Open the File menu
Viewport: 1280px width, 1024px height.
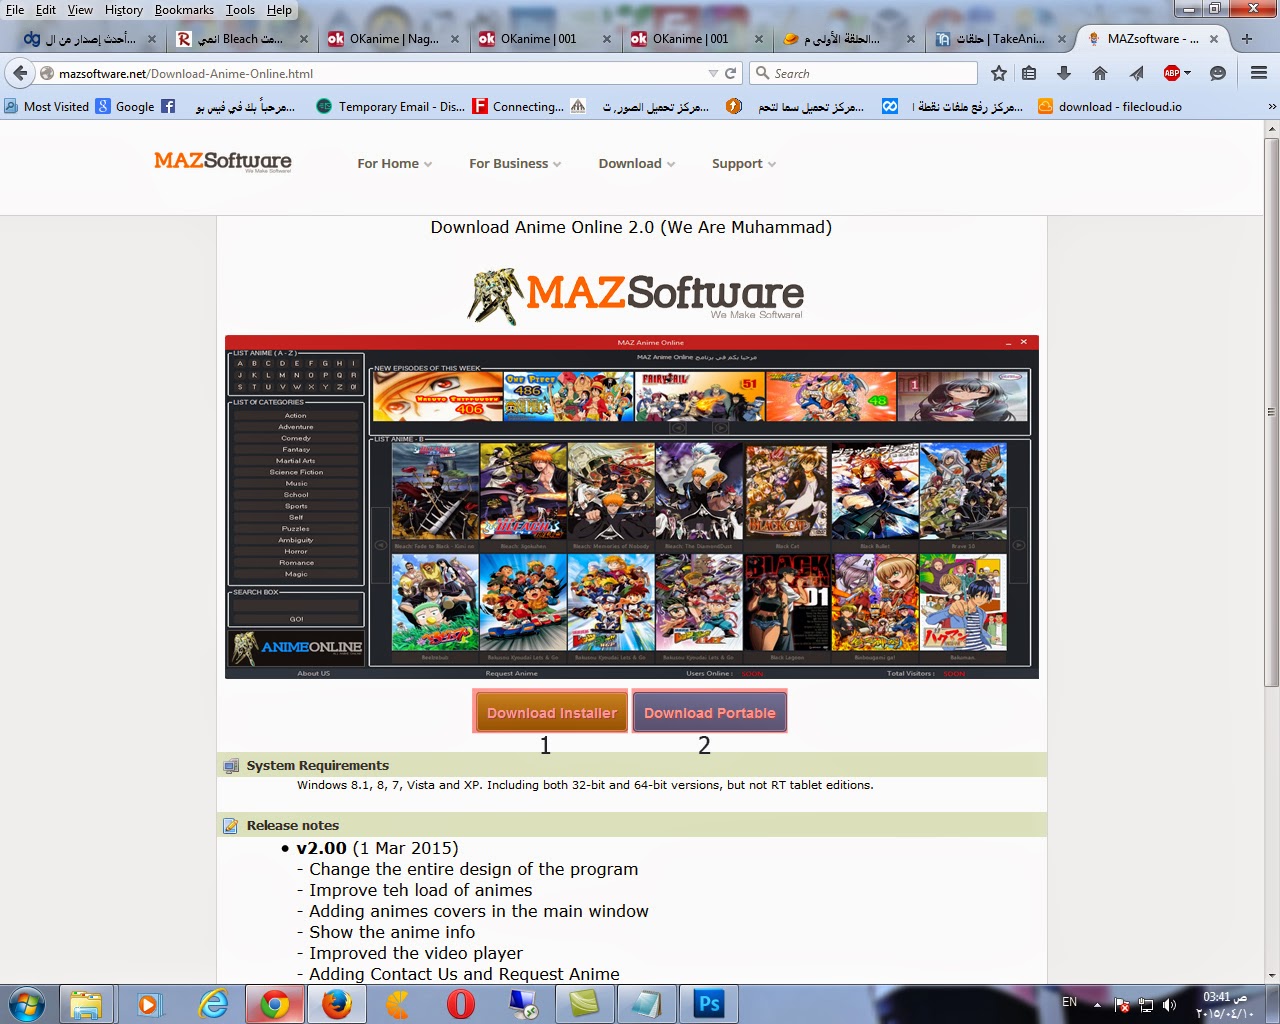tap(15, 10)
